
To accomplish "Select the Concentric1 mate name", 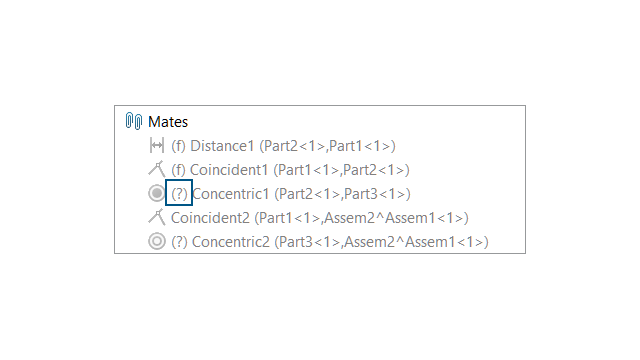I will (x=231, y=194).
